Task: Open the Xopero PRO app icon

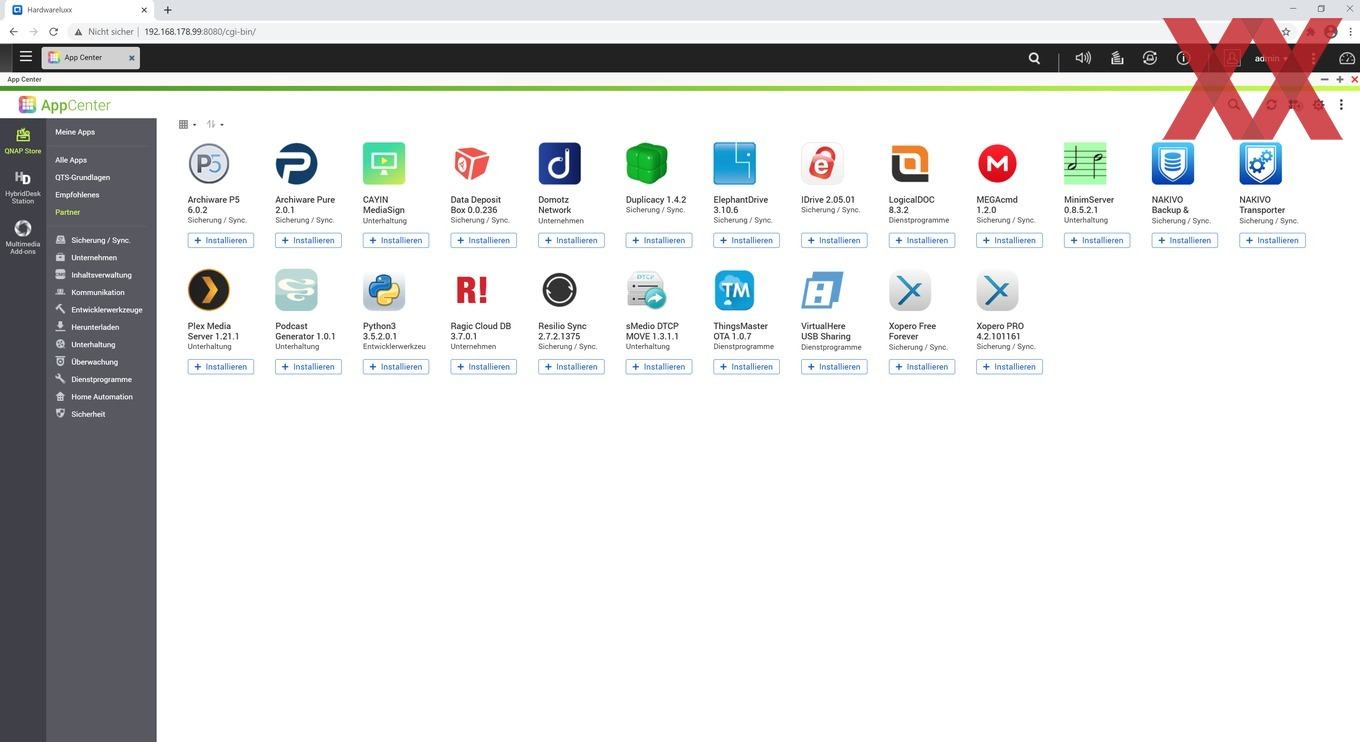Action: click(997, 290)
